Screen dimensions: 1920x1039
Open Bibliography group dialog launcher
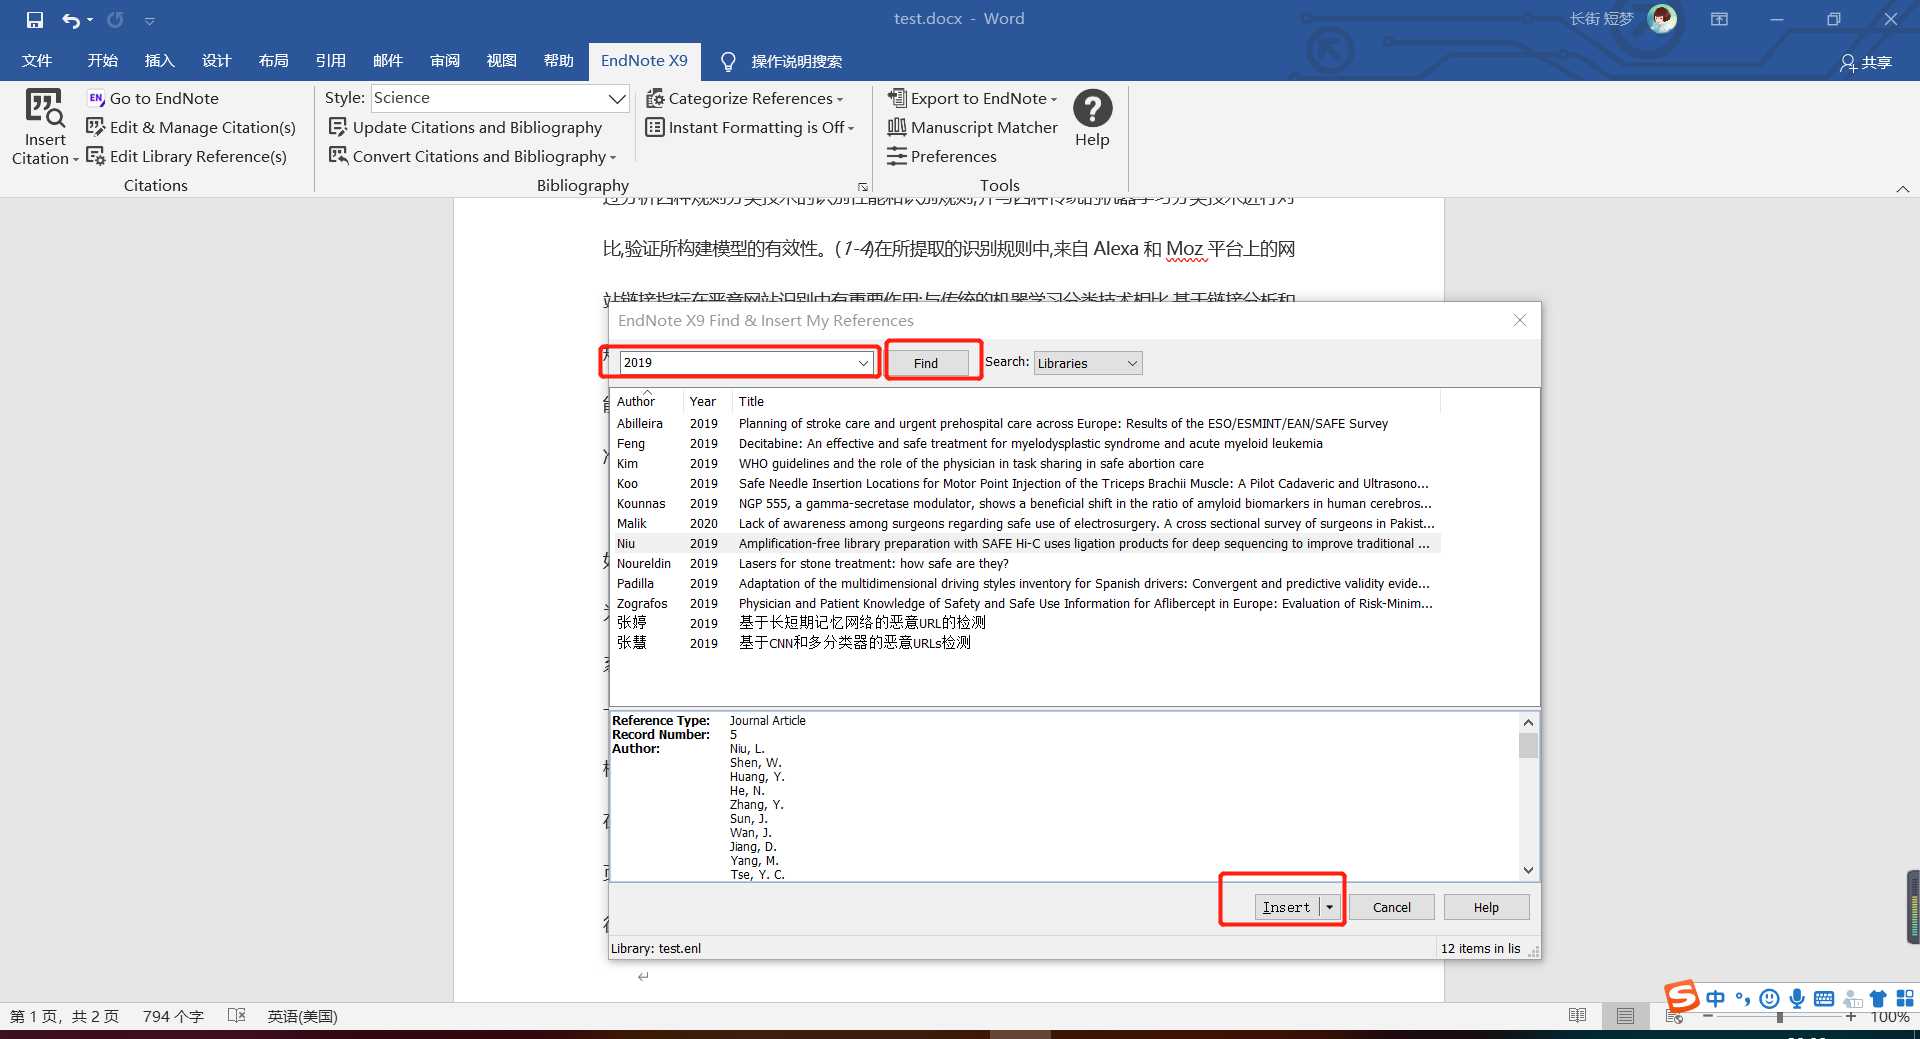pos(863,186)
